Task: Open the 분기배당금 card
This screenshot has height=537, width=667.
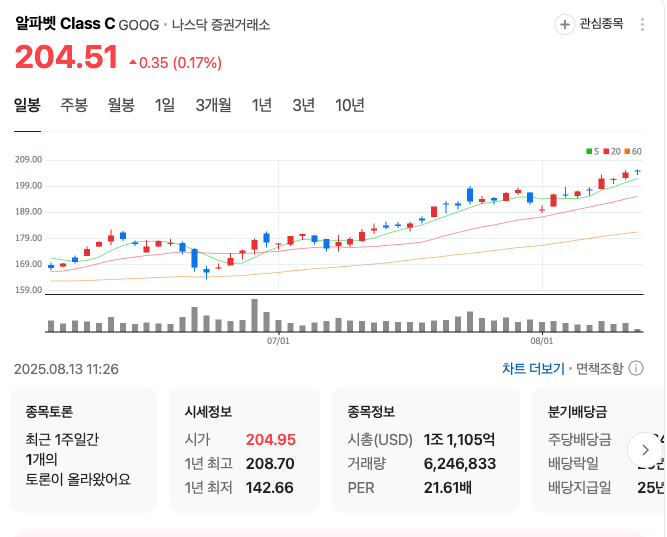Action: 599,450
